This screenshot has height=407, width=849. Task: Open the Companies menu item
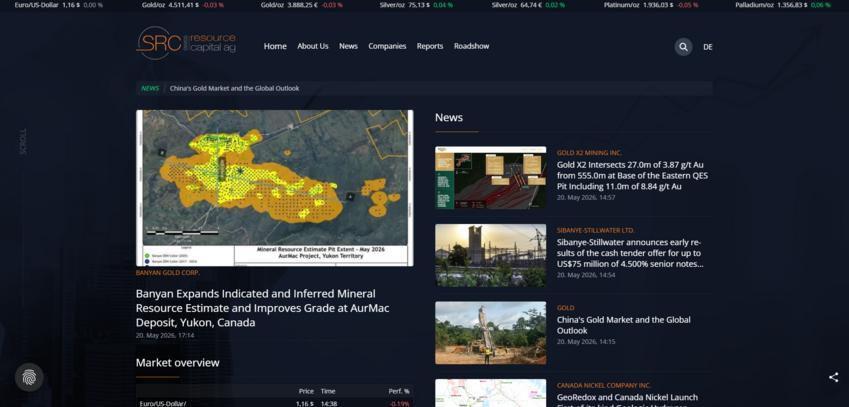(387, 47)
